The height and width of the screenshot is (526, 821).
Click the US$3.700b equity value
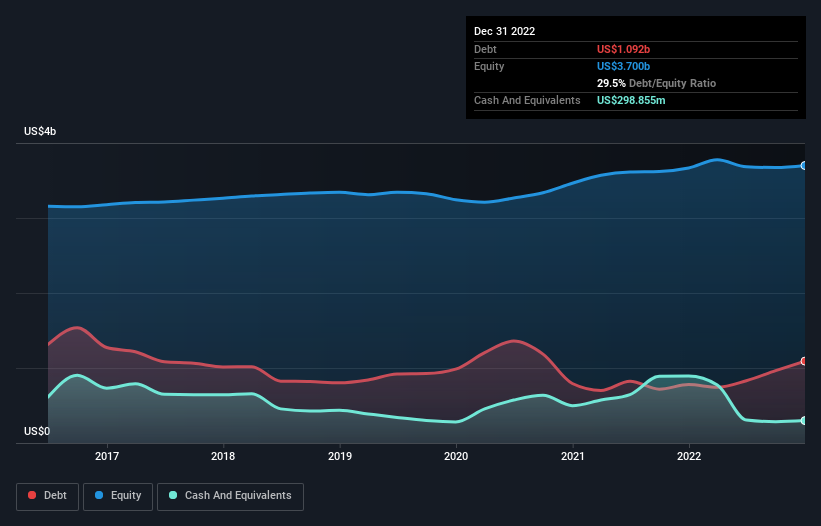(623, 66)
